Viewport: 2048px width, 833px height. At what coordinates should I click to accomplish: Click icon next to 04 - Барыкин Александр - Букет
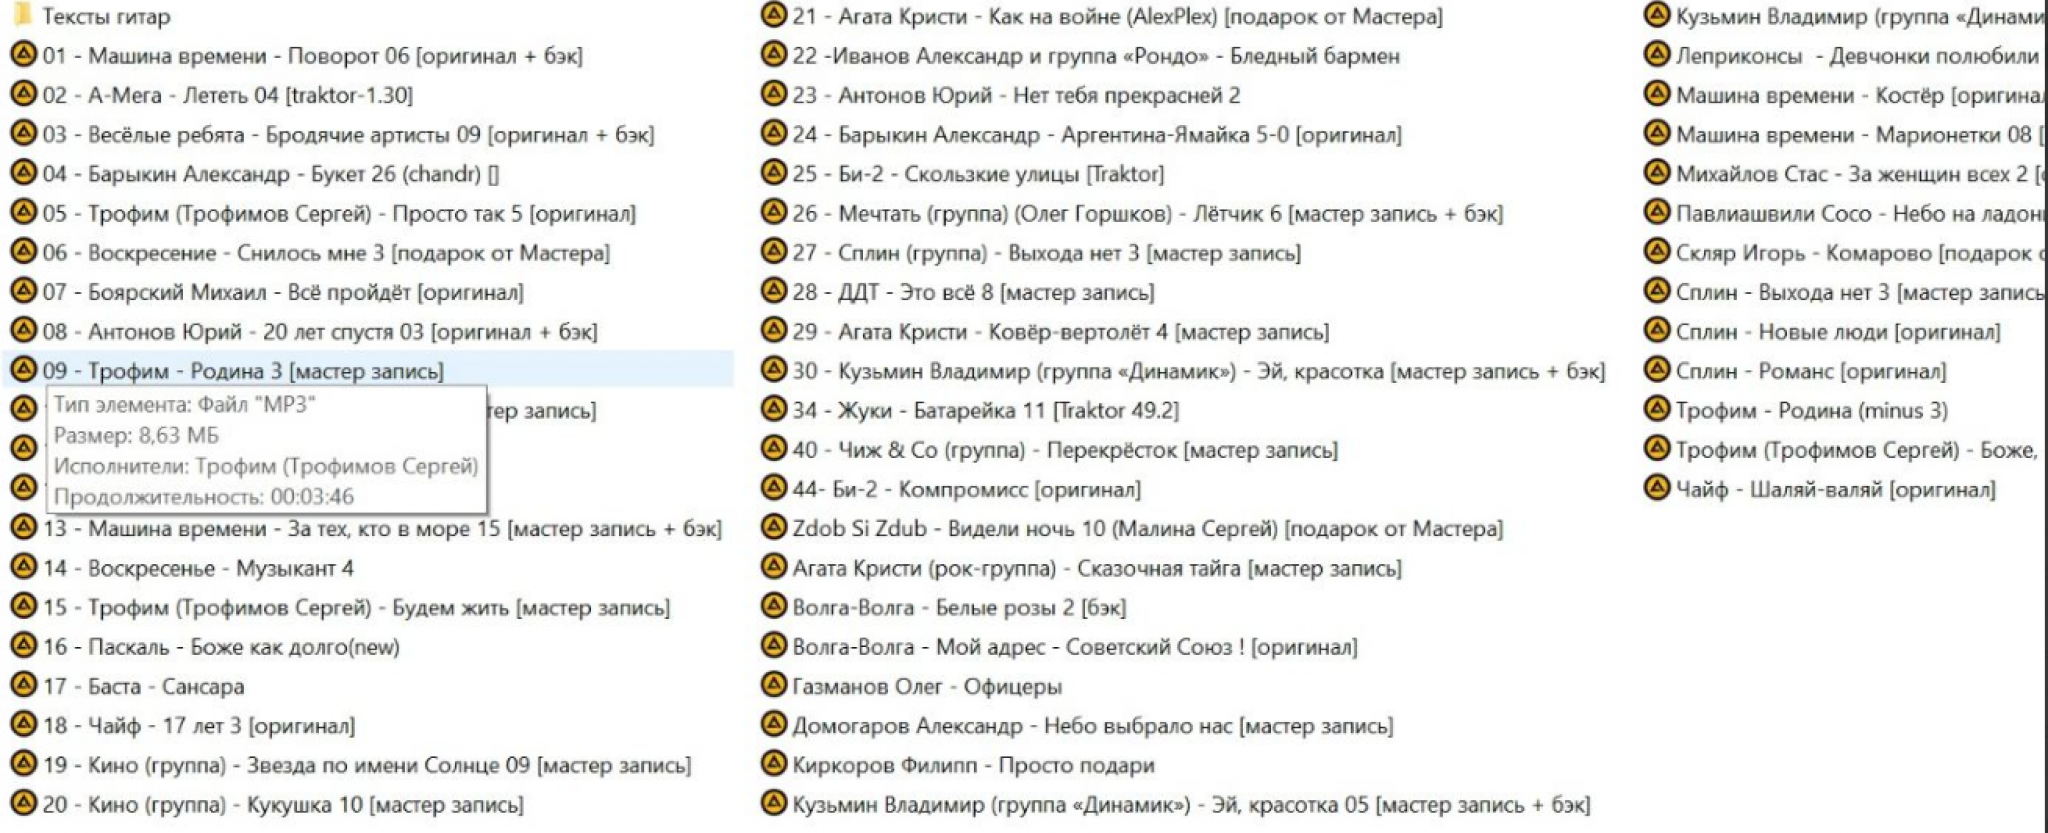pyautogui.click(x=23, y=172)
